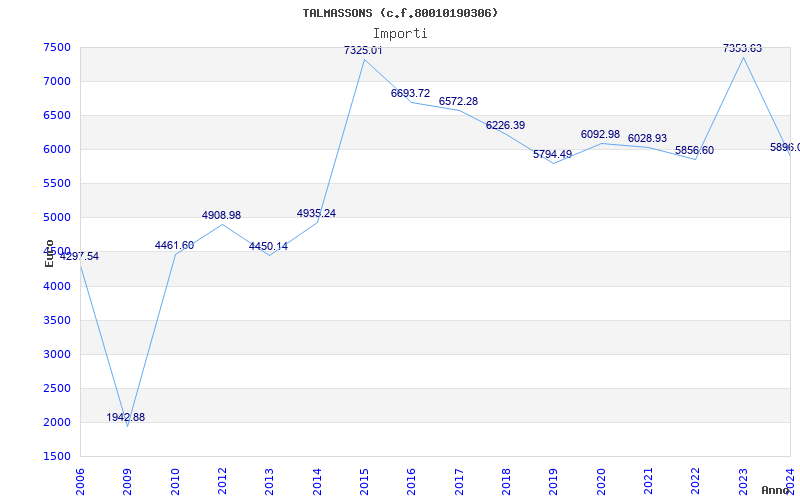
Task: Click y-axis tick 5500
Action: coord(57,184)
